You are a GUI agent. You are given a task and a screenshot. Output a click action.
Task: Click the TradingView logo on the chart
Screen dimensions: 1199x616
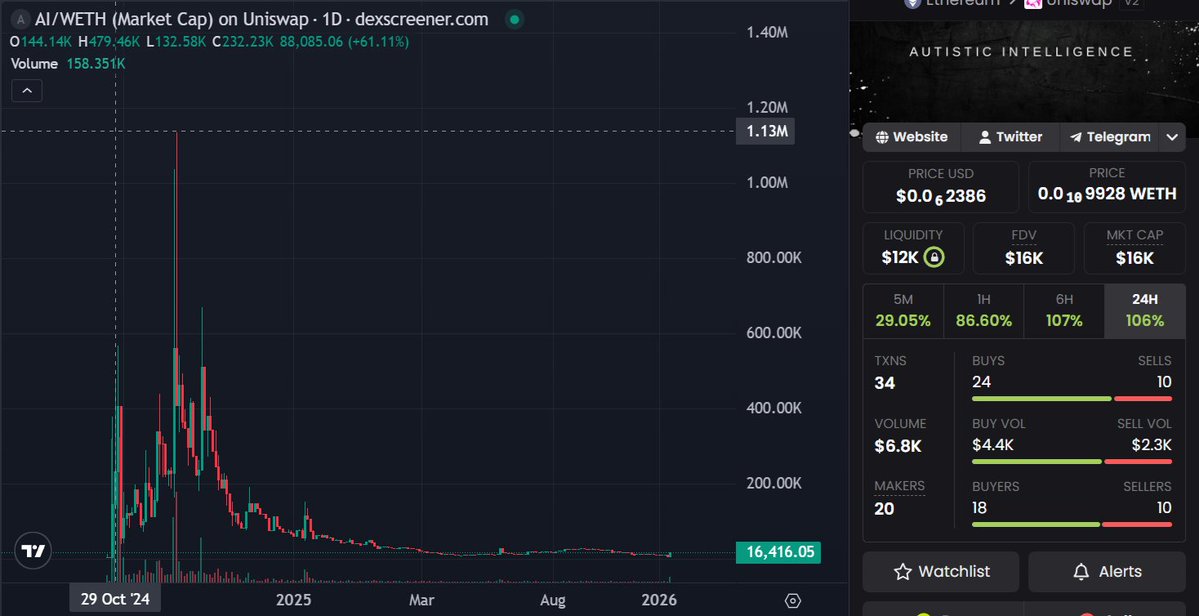coord(33,550)
